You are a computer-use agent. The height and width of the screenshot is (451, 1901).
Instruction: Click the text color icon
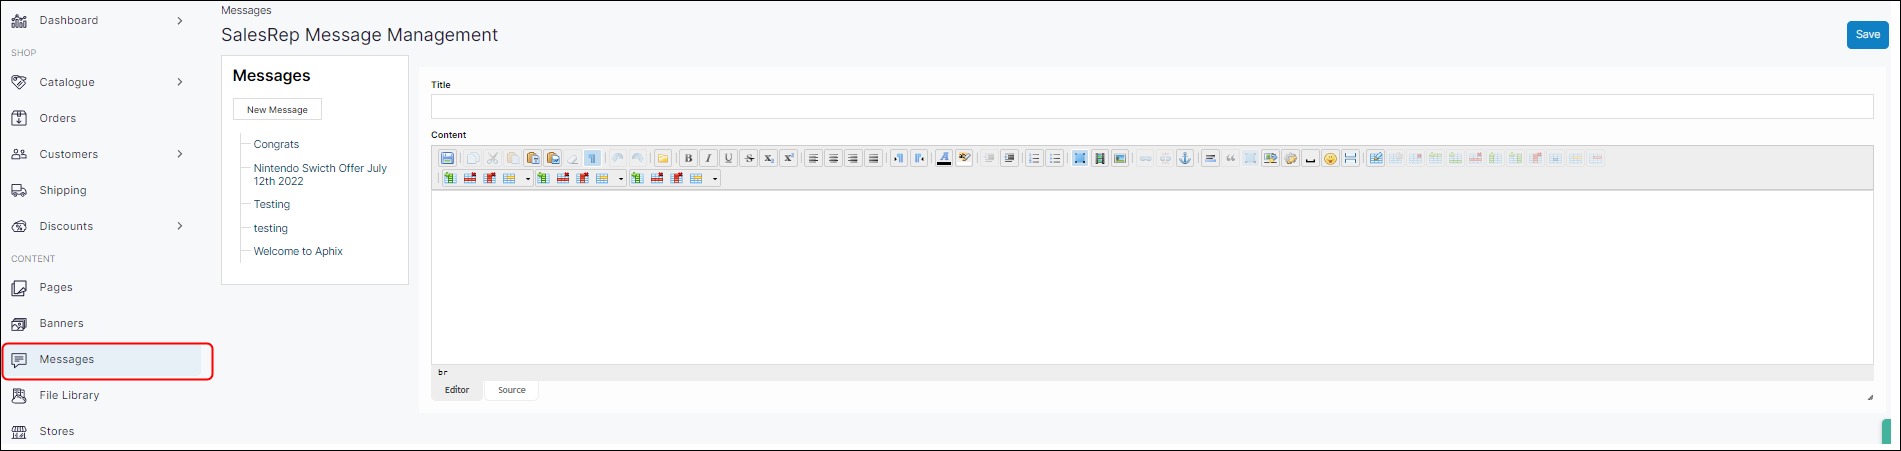[x=943, y=158]
